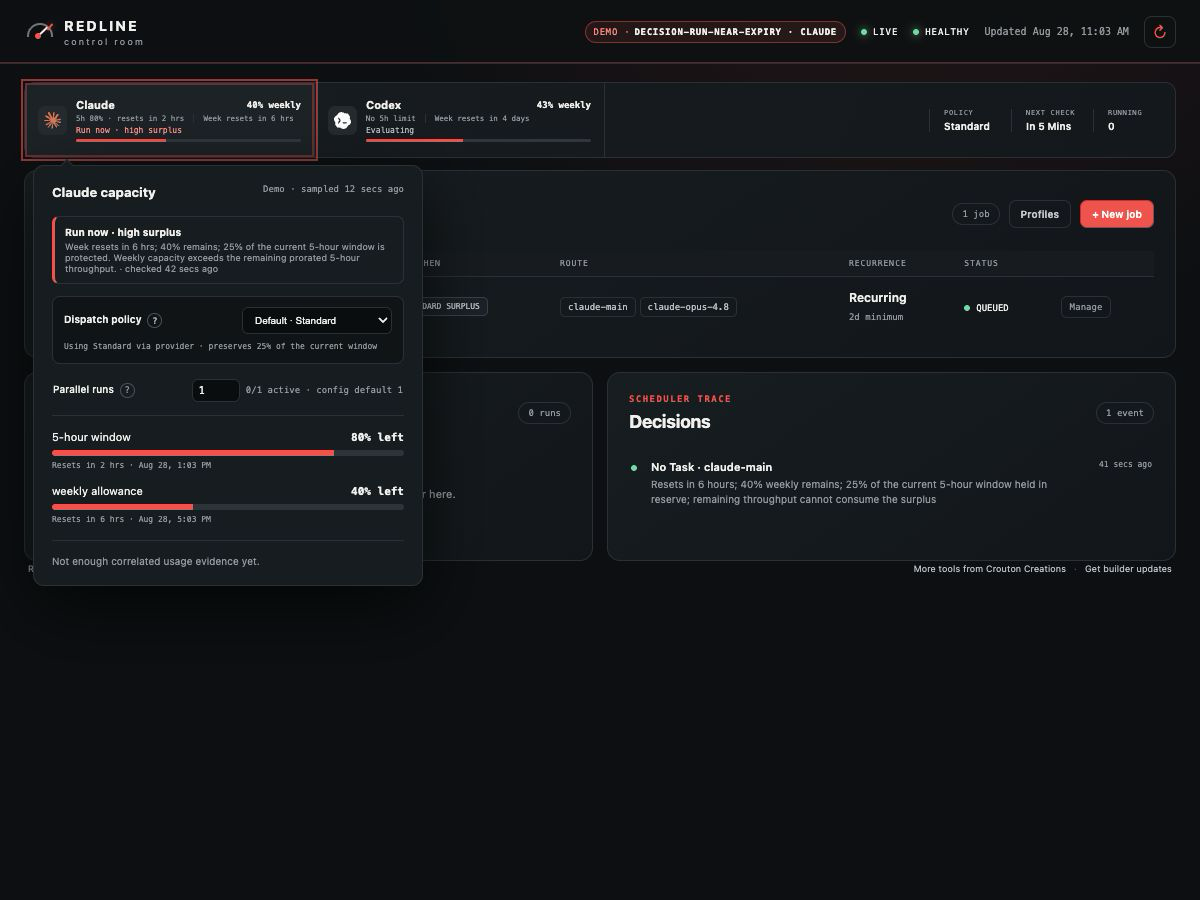Click the 43% weekly Codex label

[563, 105]
